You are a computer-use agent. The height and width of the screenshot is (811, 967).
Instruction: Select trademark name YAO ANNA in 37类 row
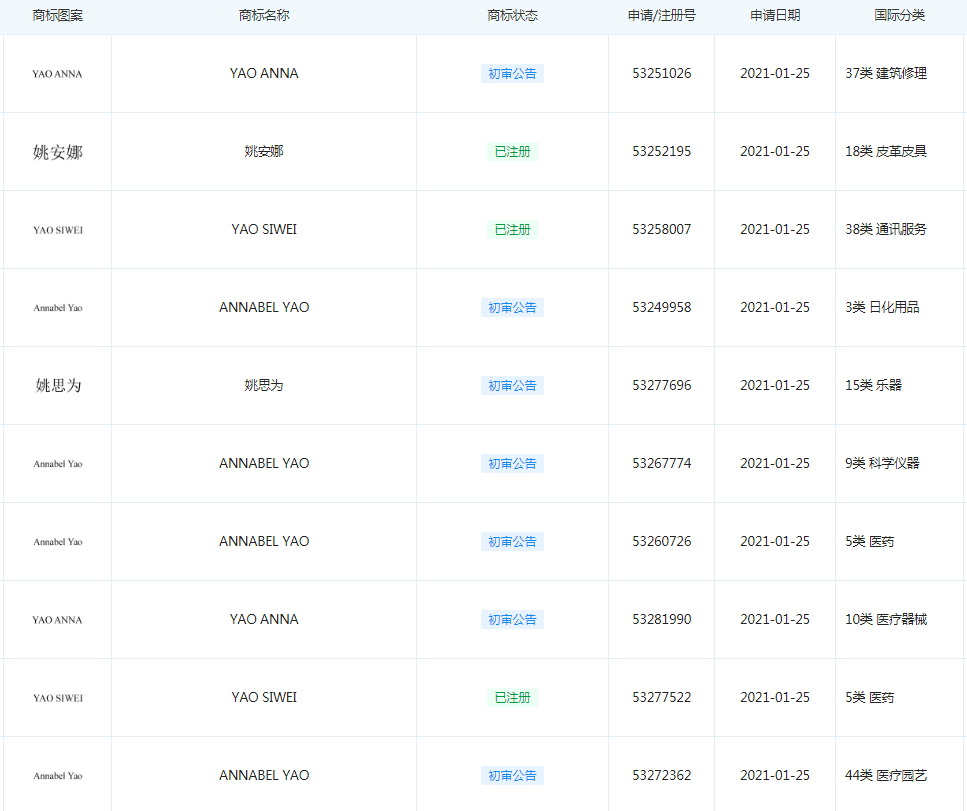point(264,73)
